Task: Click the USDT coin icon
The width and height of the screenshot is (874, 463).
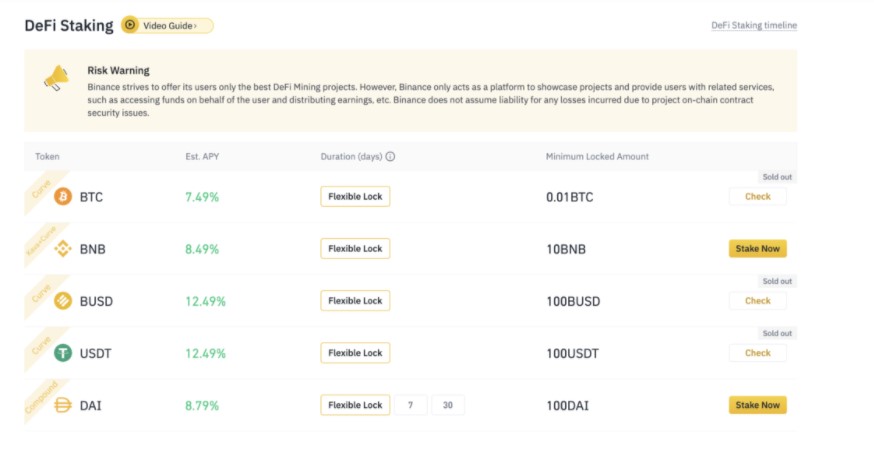Action: (x=63, y=353)
